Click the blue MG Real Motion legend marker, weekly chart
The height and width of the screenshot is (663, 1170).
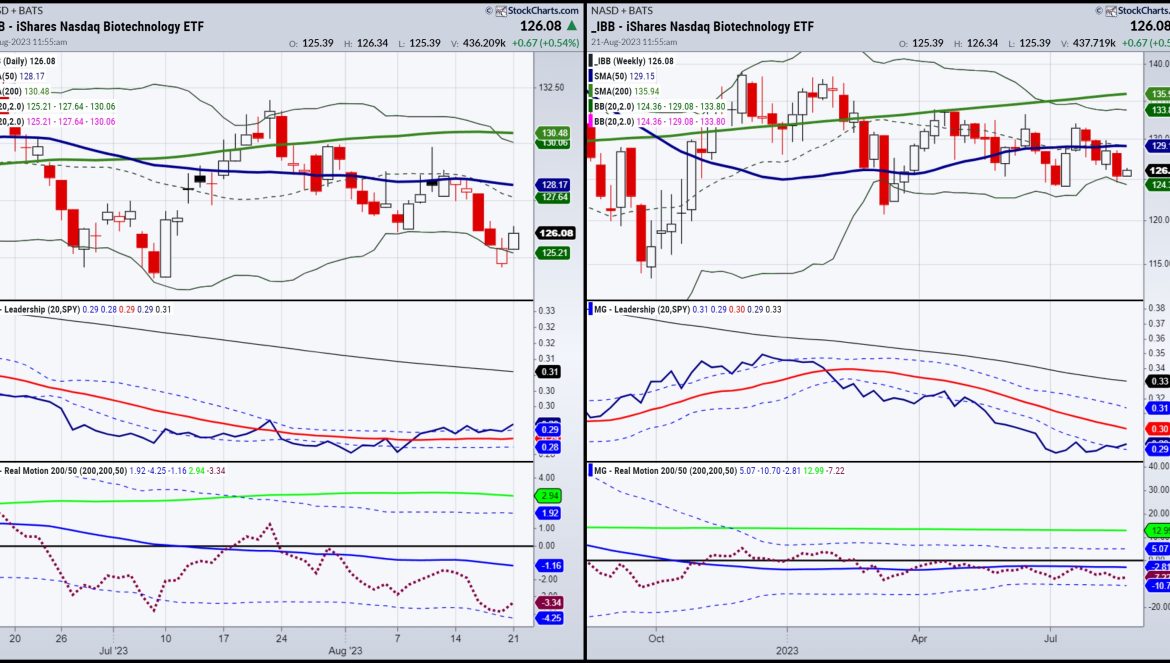(591, 471)
